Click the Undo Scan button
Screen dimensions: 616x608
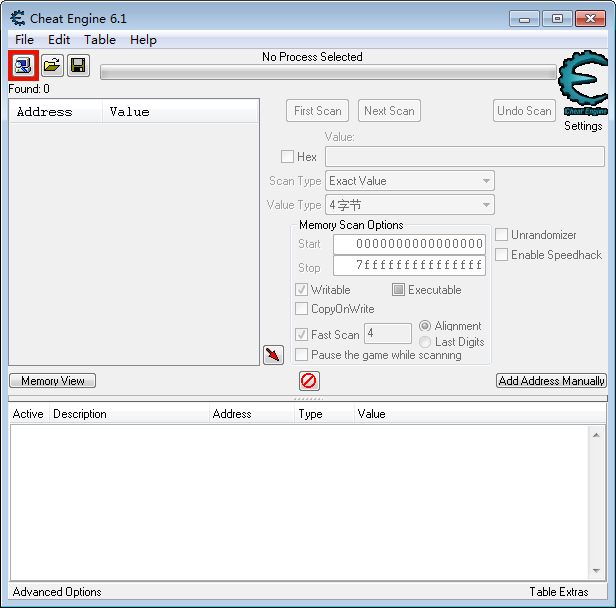(524, 111)
